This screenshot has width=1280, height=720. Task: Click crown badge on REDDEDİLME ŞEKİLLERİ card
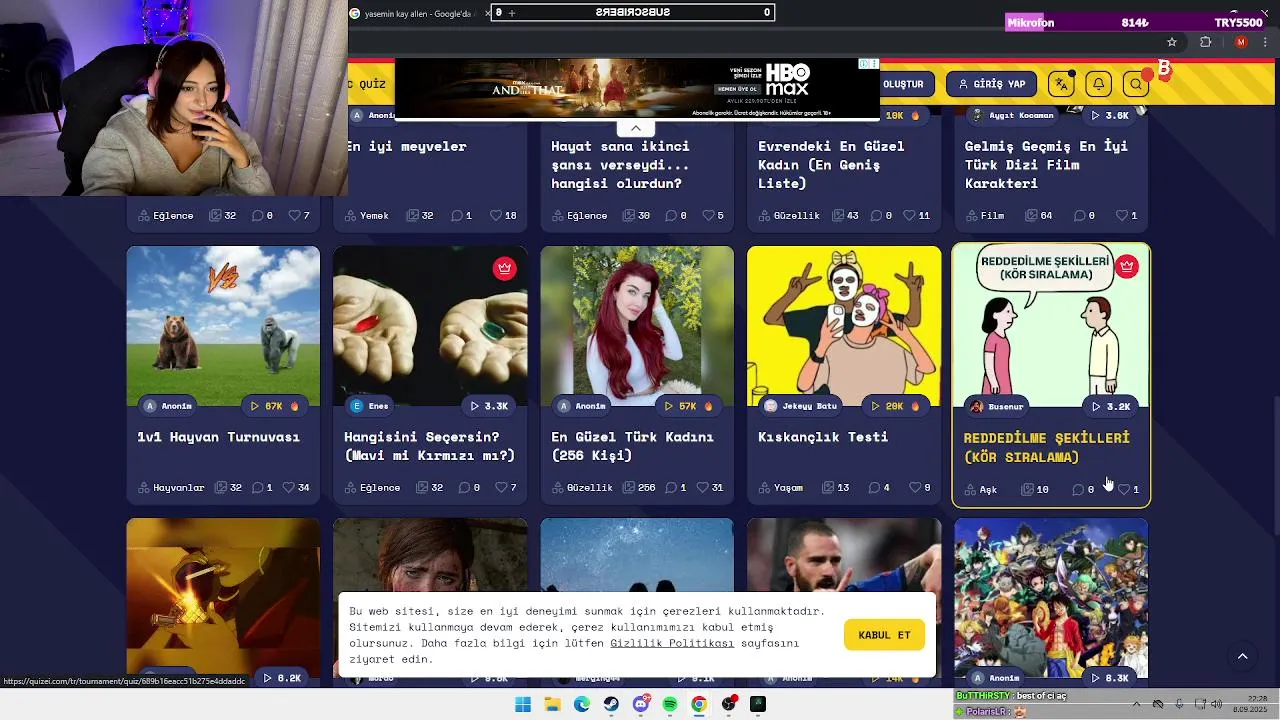click(1127, 266)
